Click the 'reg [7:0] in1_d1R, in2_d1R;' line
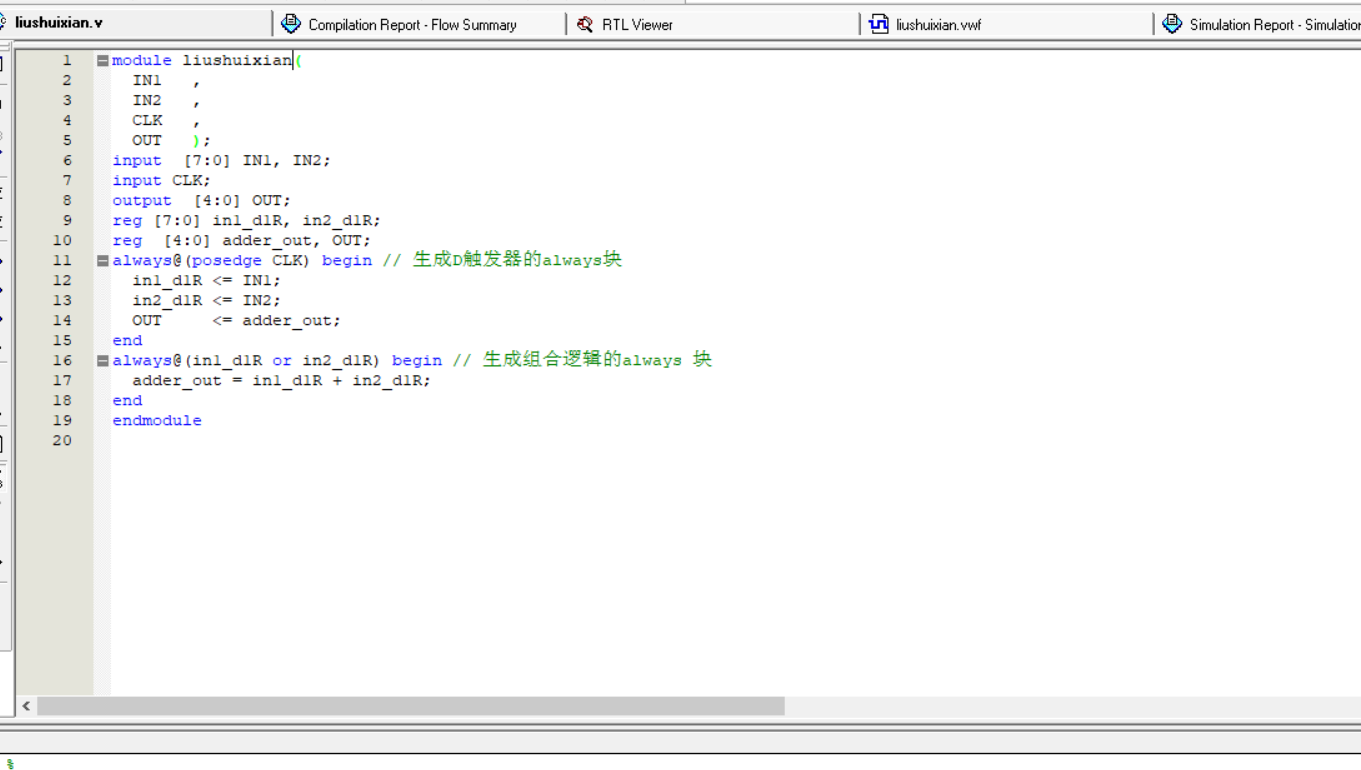The height and width of the screenshot is (770, 1361). click(x=246, y=221)
